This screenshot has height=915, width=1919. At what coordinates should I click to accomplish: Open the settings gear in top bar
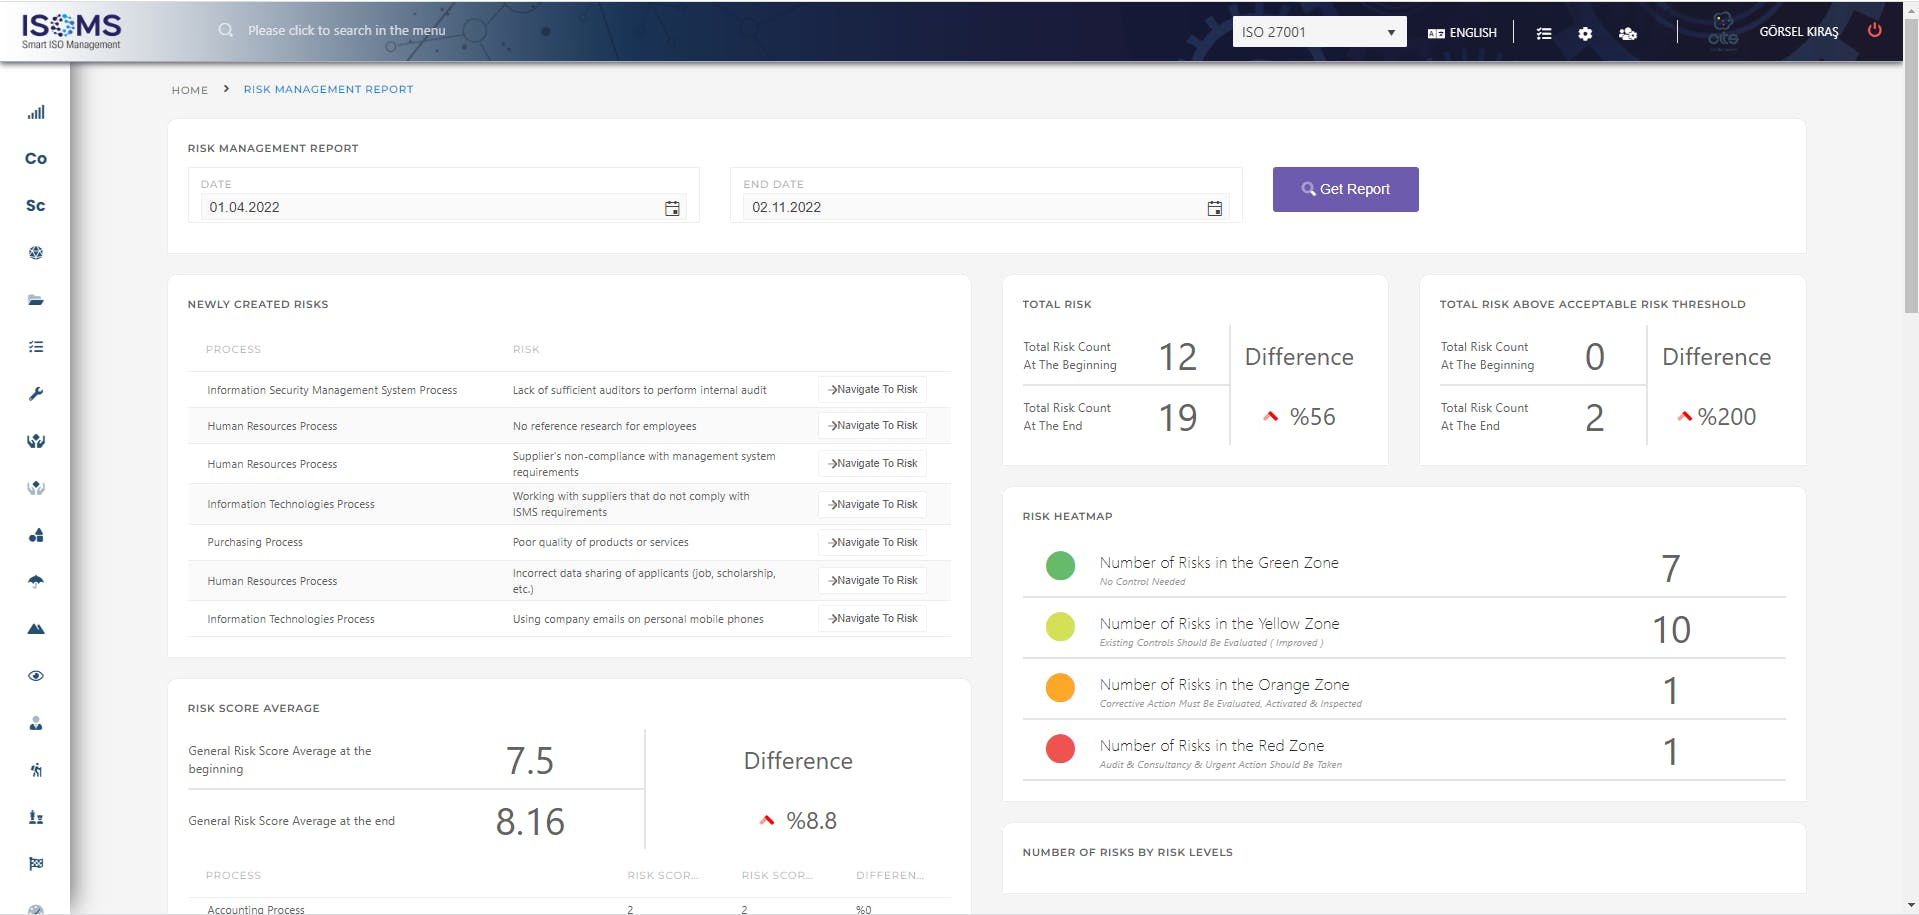1585,33
